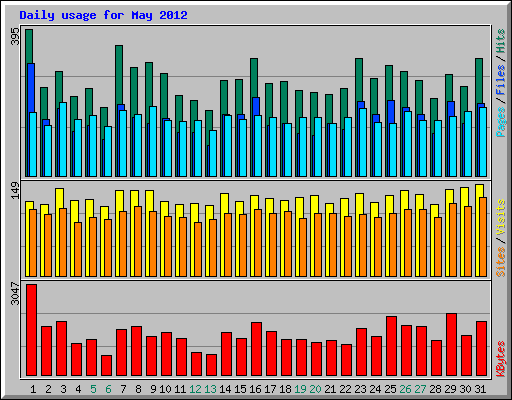The height and width of the screenshot is (400, 512).
Task: Click the Visits legend label
Action: click(x=500, y=217)
